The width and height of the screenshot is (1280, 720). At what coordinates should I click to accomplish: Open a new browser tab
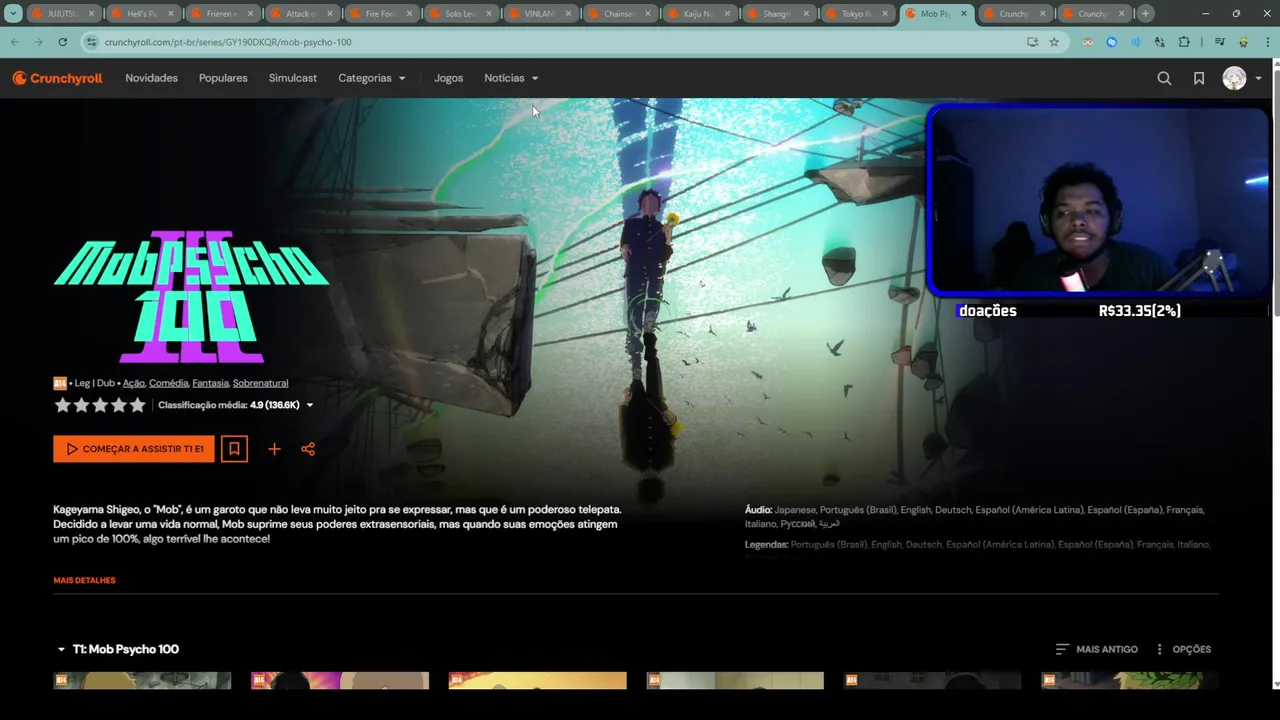[x=1146, y=14]
